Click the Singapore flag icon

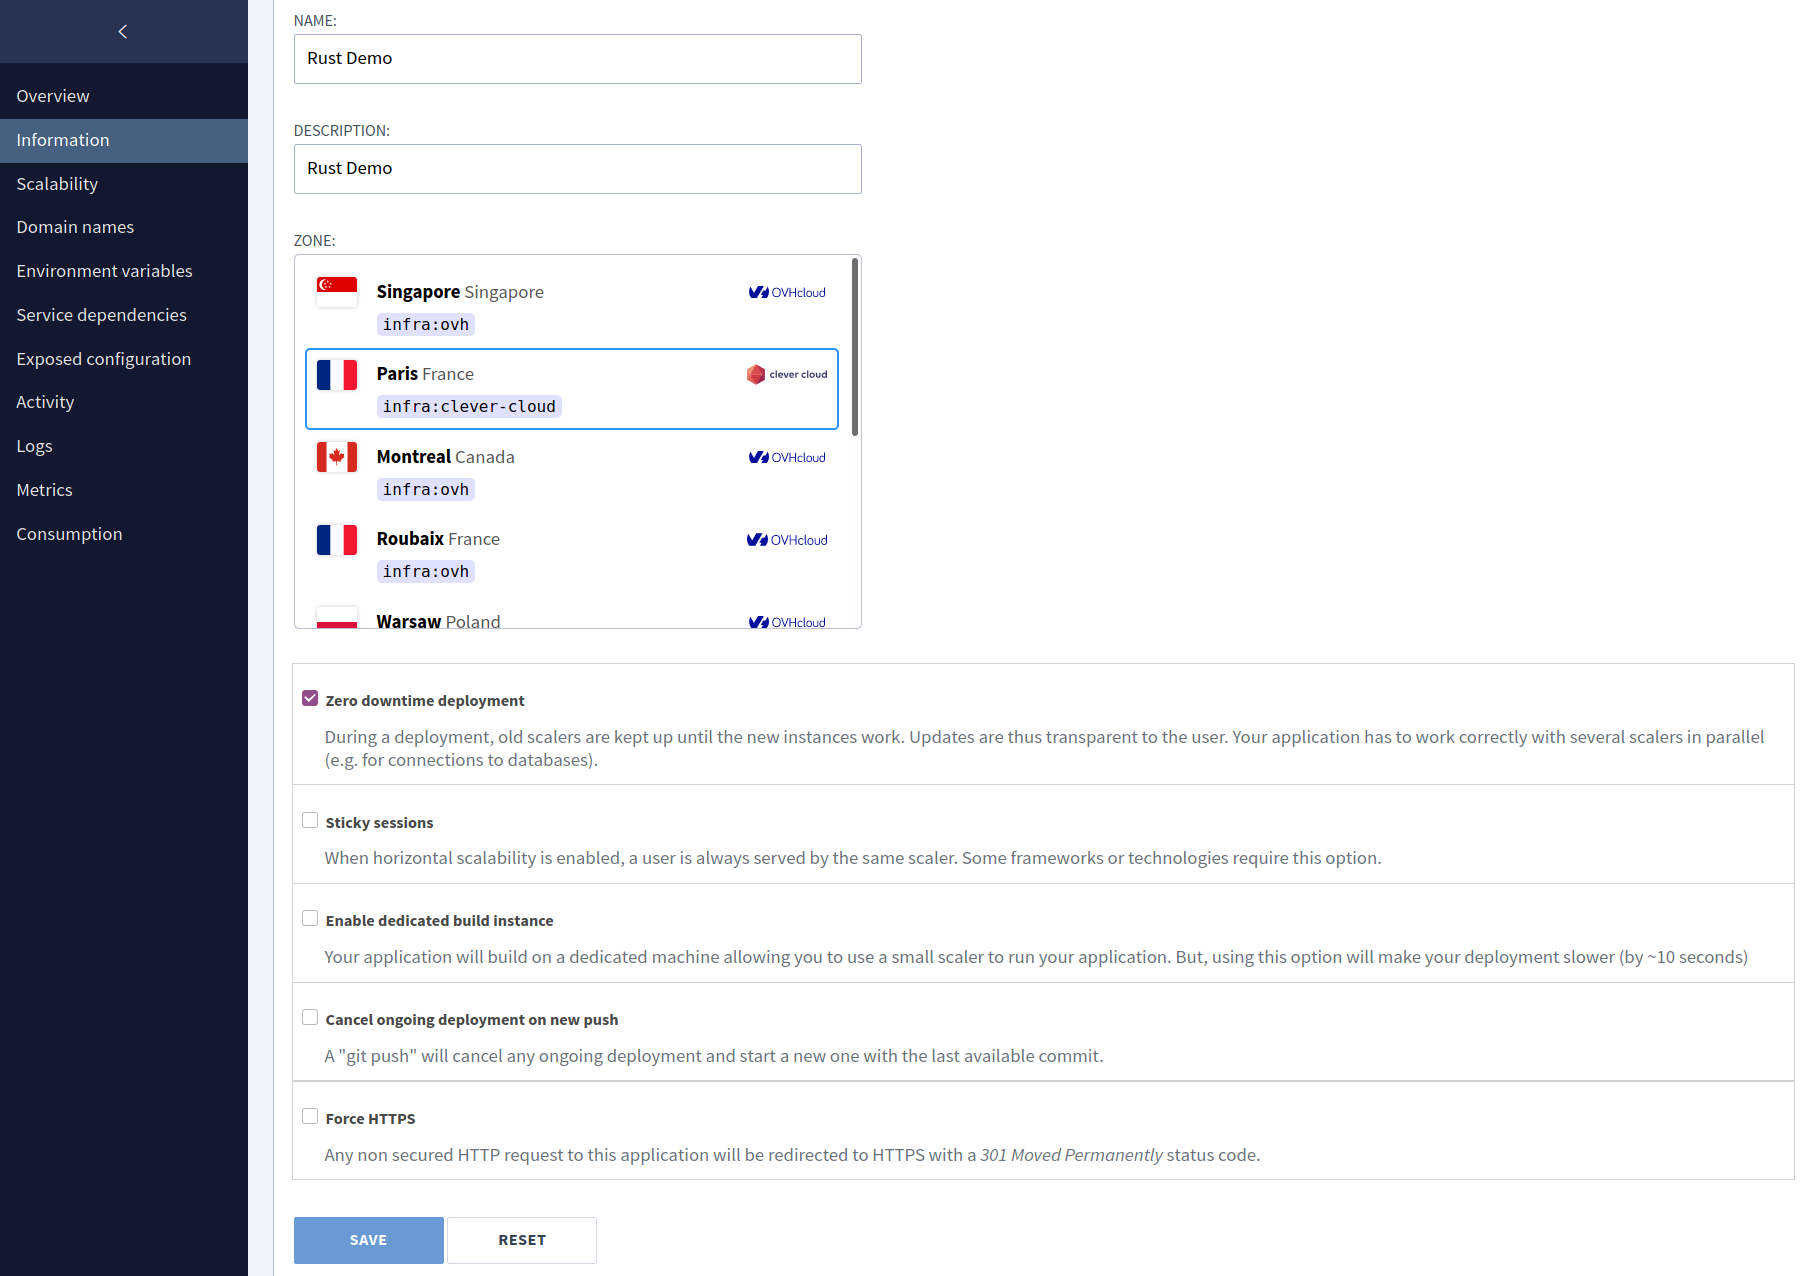point(337,291)
